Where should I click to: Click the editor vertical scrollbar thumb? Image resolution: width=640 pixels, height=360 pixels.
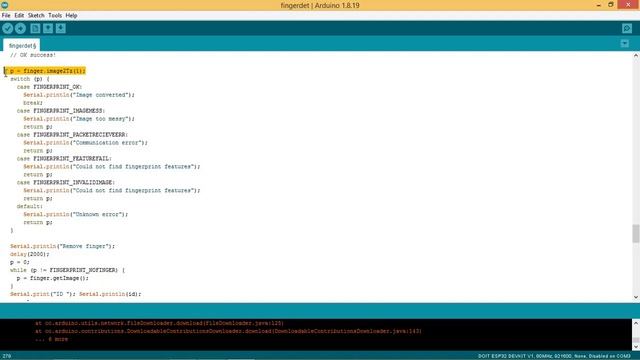(x=636, y=233)
